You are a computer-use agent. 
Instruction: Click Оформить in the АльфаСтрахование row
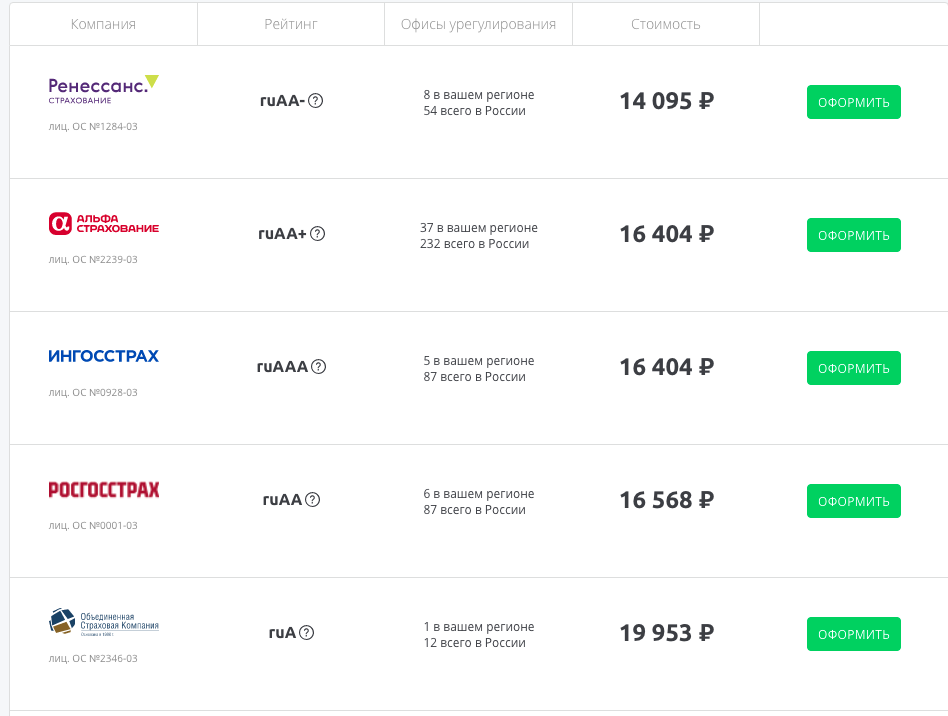(x=854, y=235)
